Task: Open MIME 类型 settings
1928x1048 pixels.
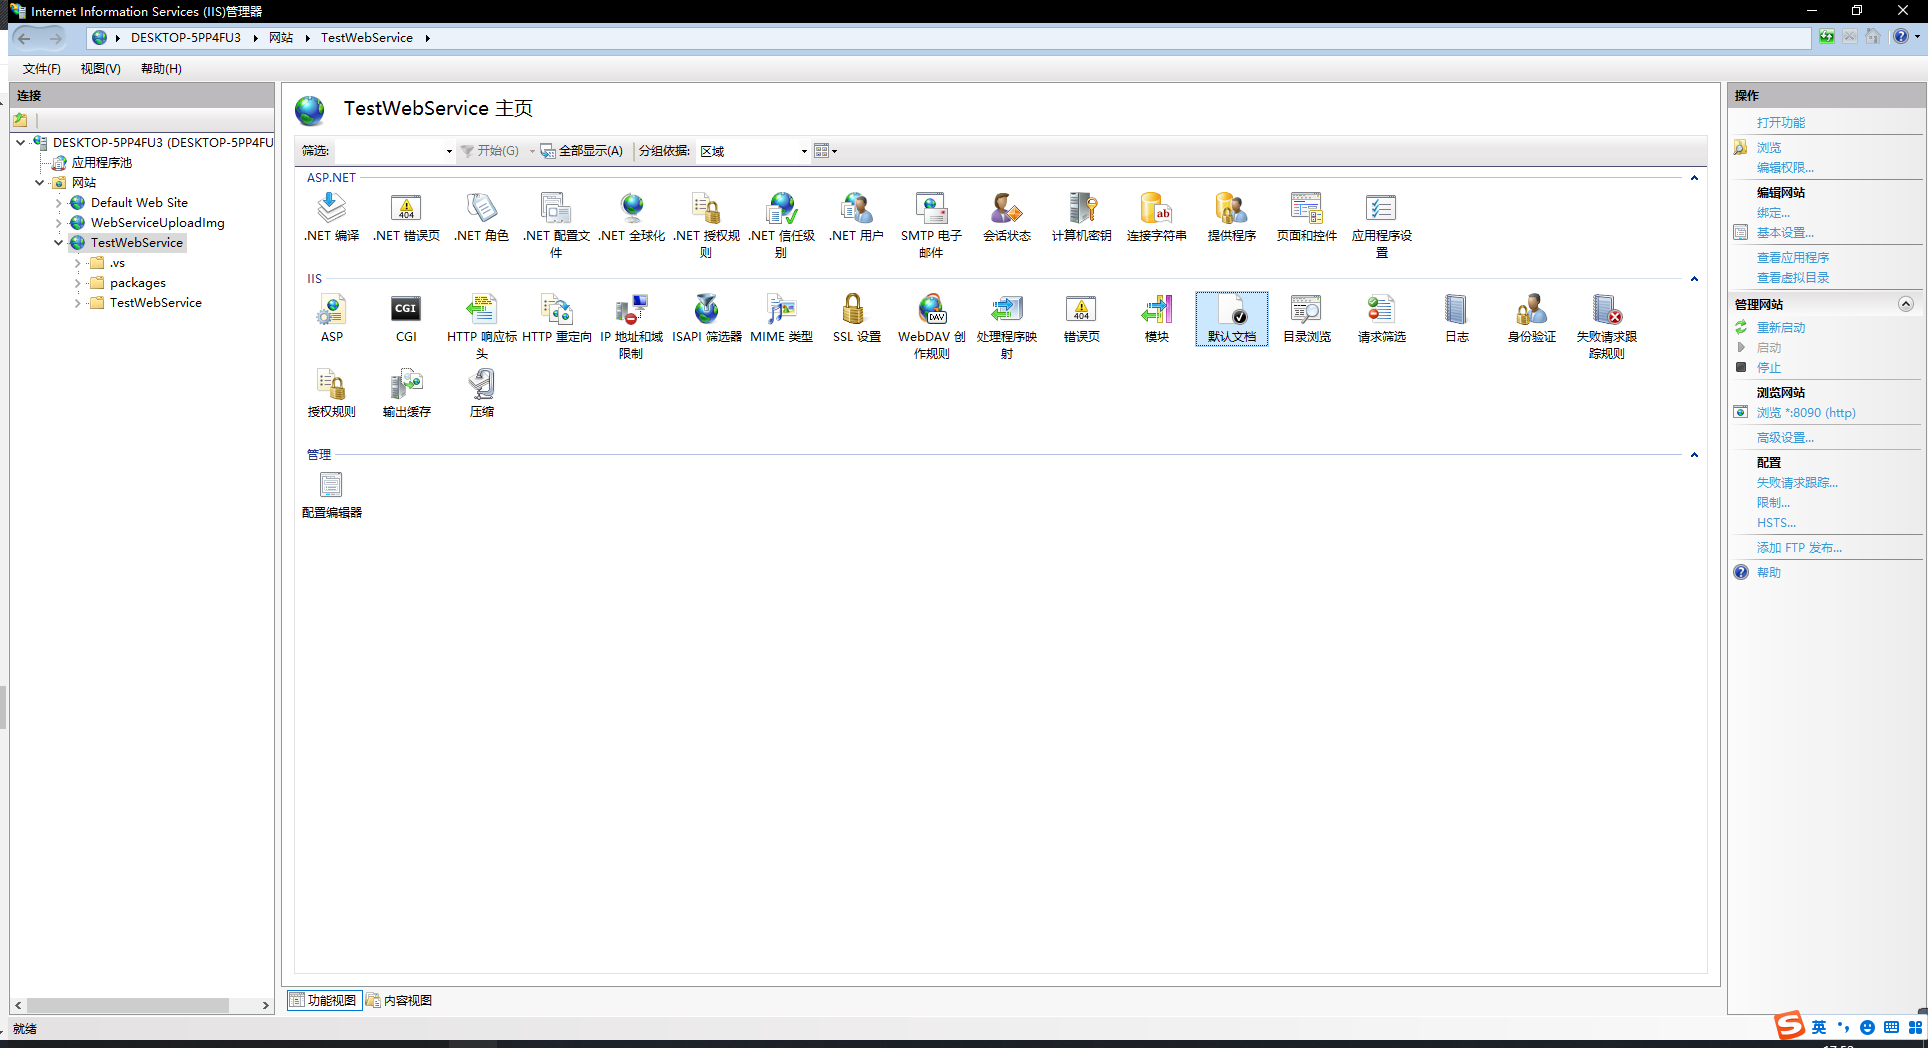Action: [781, 318]
